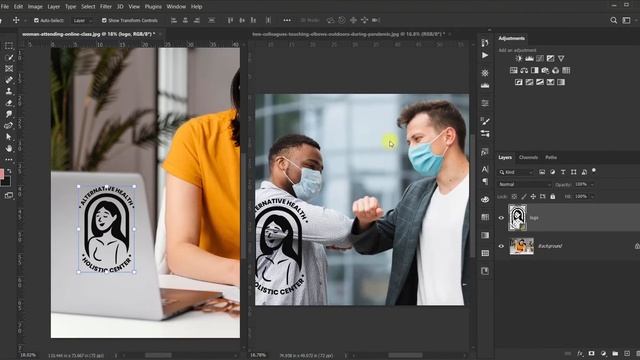Click the Add layer mask button
The height and width of the screenshot is (360, 640).
[x=591, y=353]
